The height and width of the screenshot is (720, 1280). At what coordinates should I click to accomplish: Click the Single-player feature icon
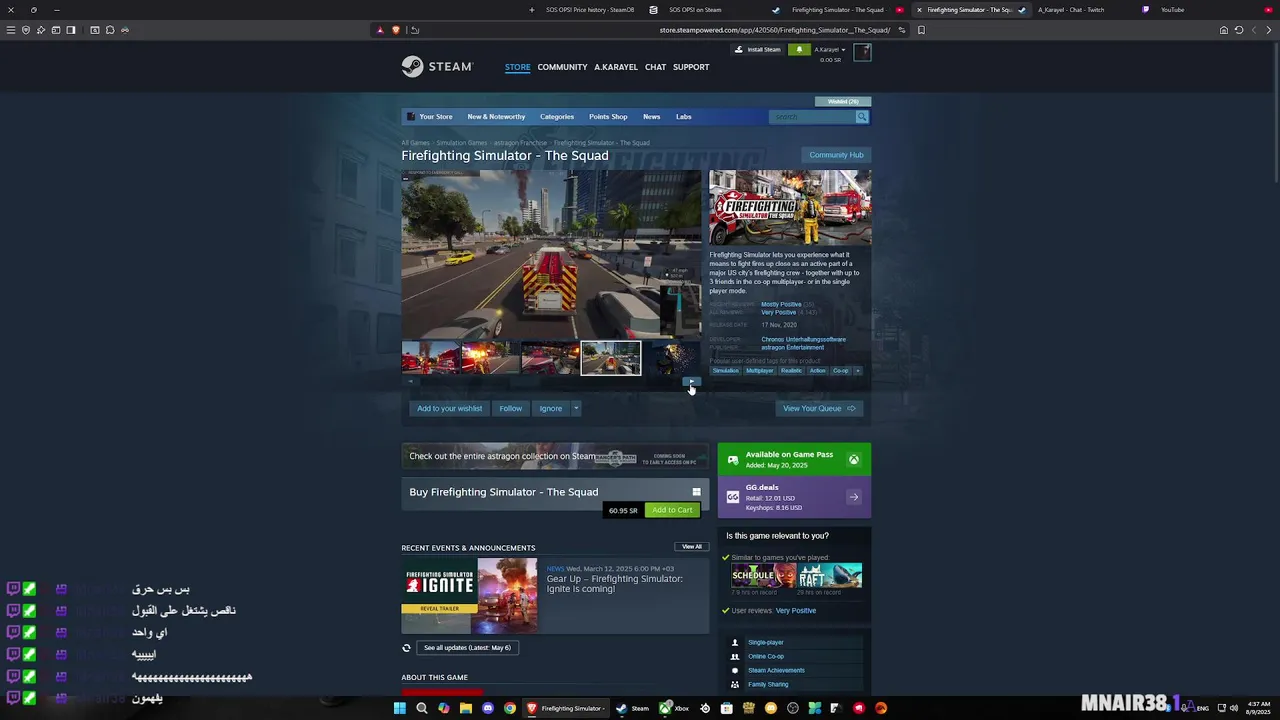point(735,643)
